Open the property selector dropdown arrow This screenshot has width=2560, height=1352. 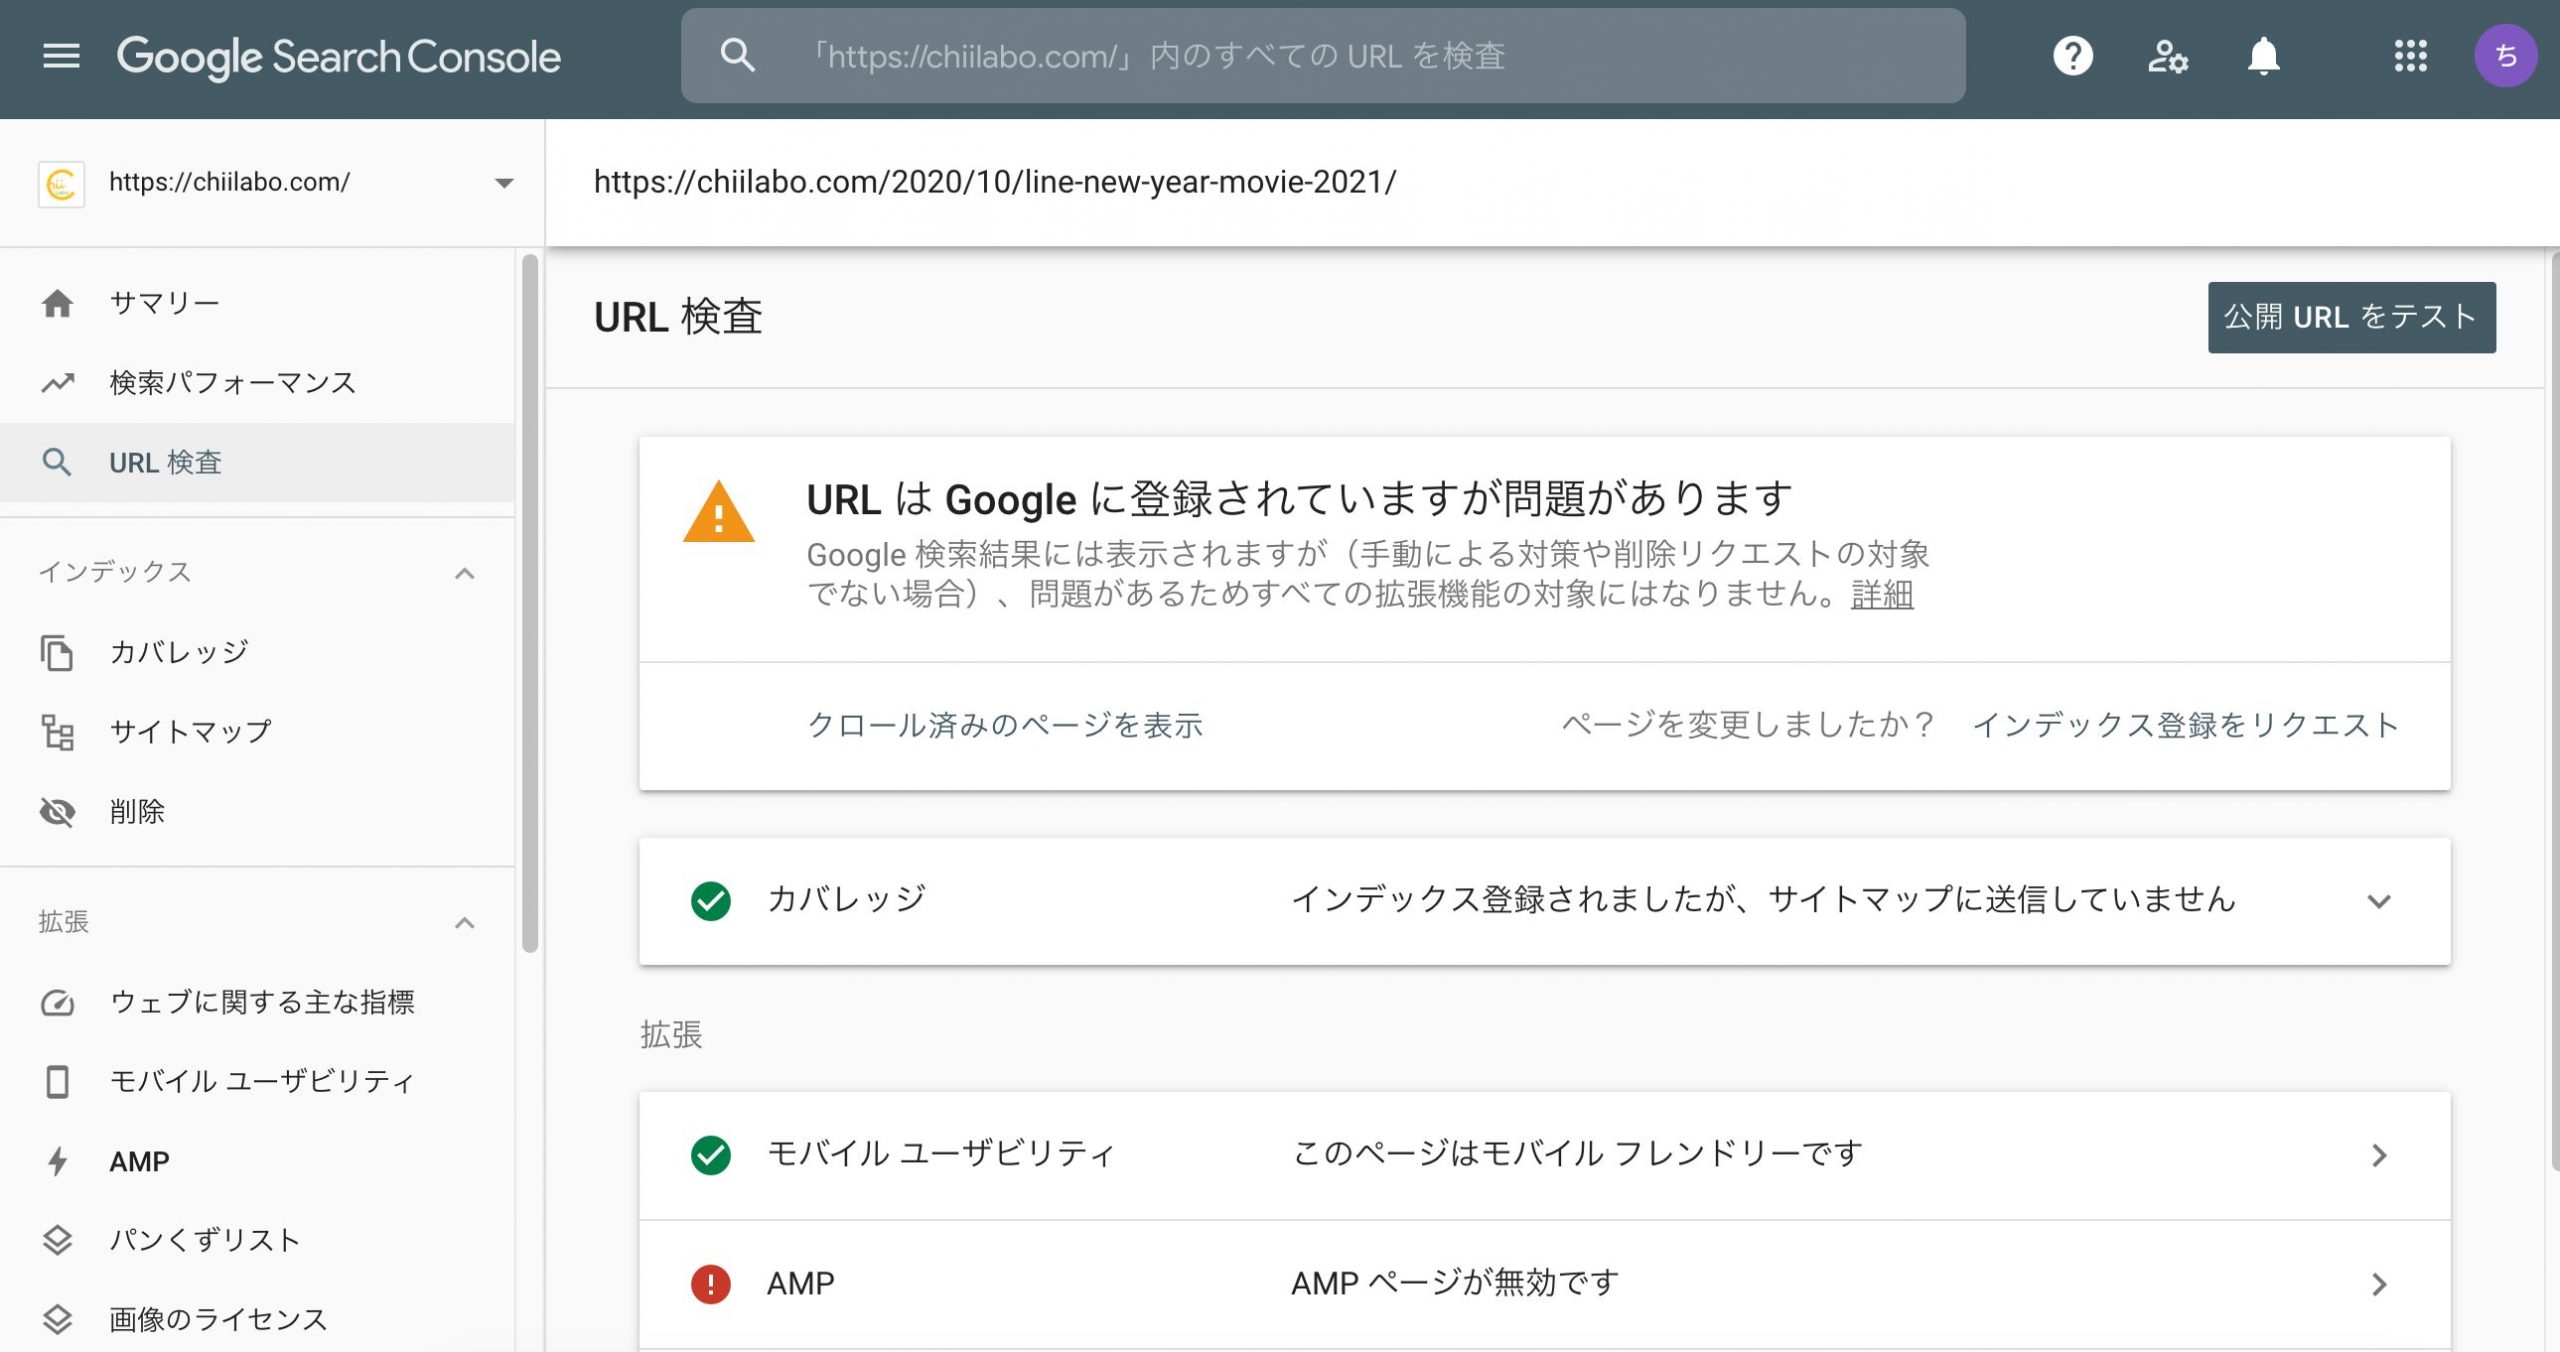coord(504,183)
